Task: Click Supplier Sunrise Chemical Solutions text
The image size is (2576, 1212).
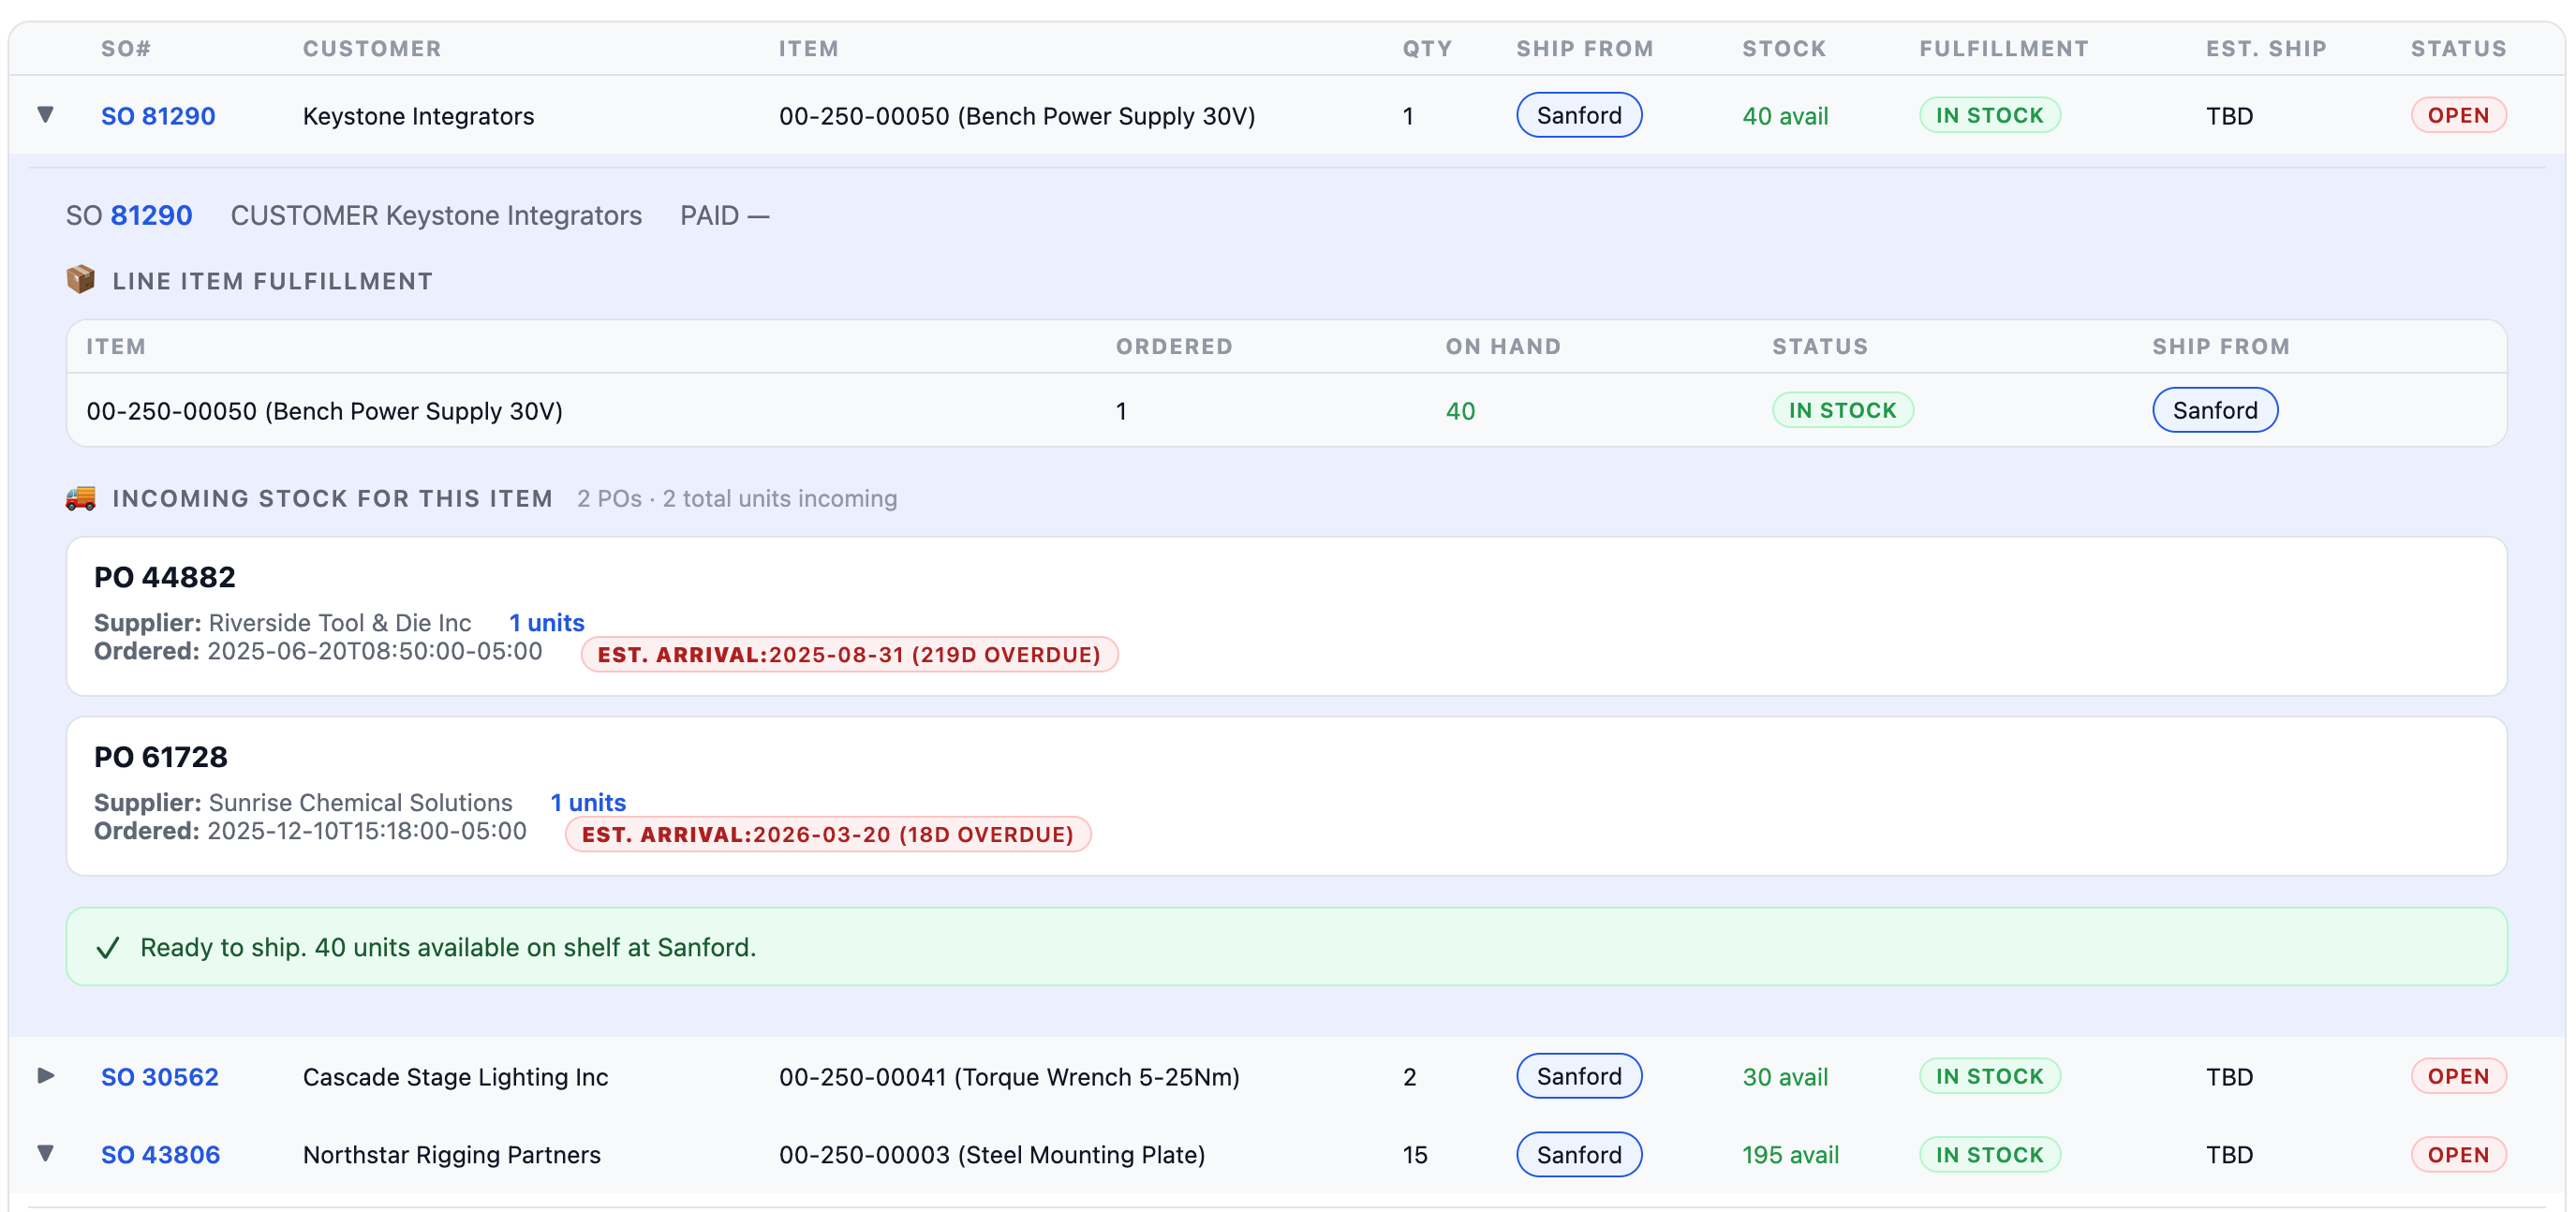Action: (303, 803)
